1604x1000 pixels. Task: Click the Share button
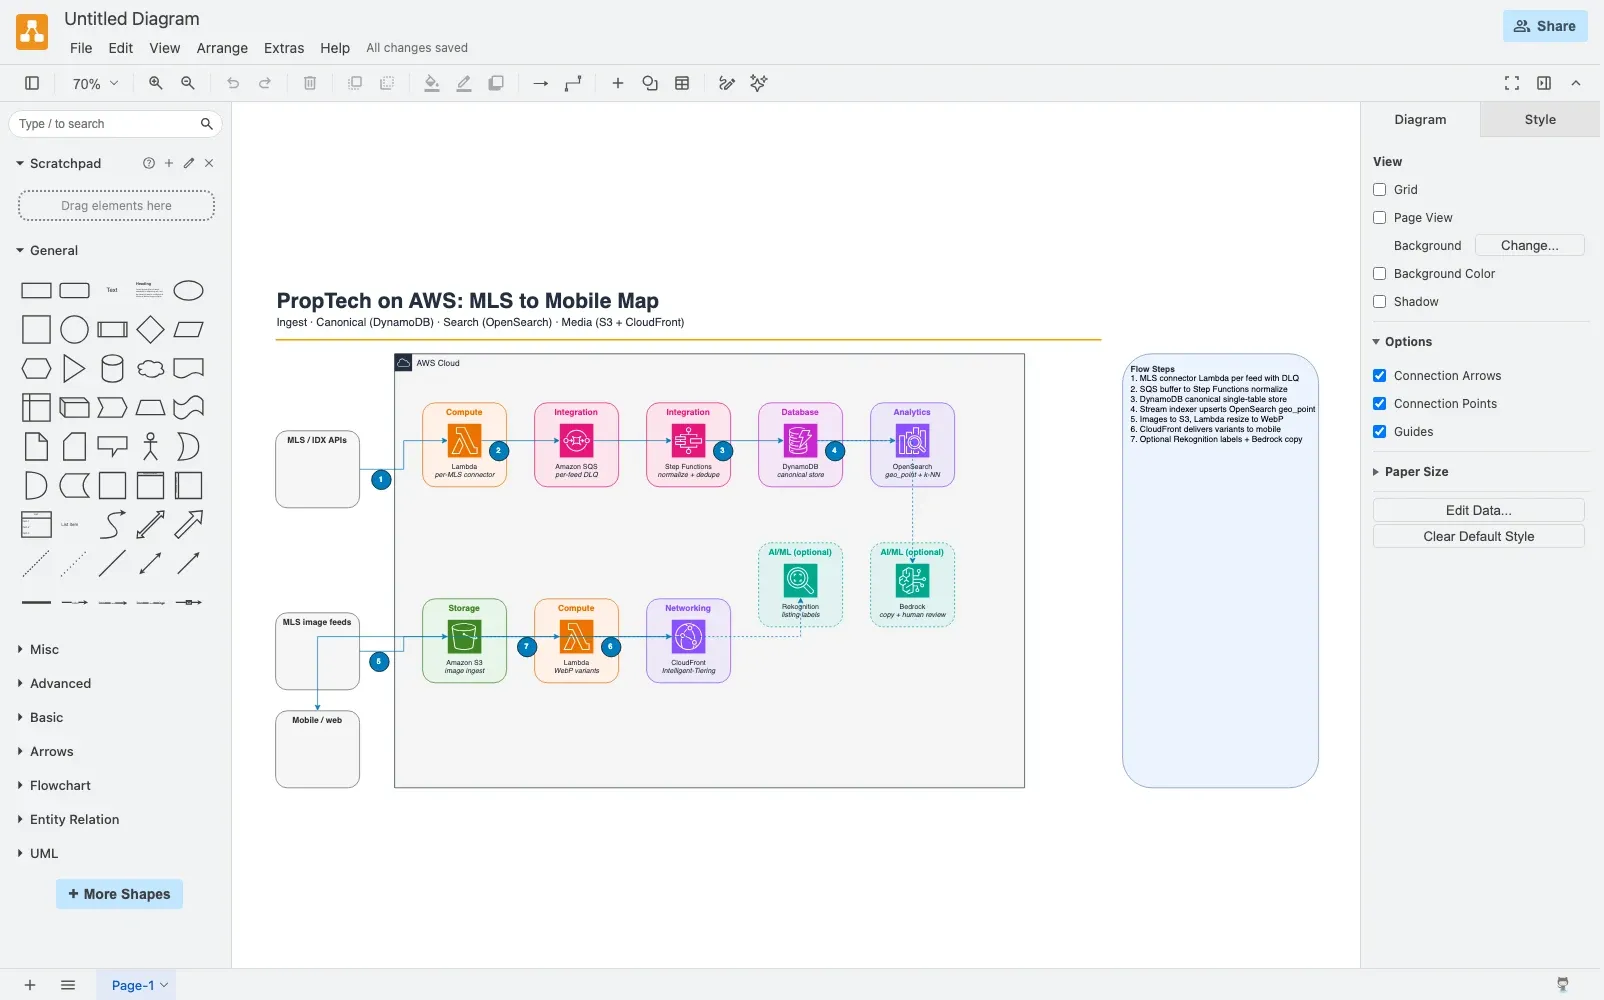[1545, 26]
